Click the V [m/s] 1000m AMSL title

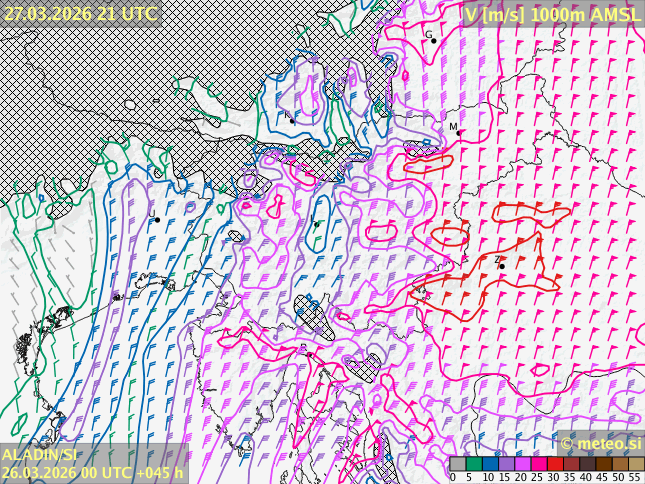pos(552,14)
